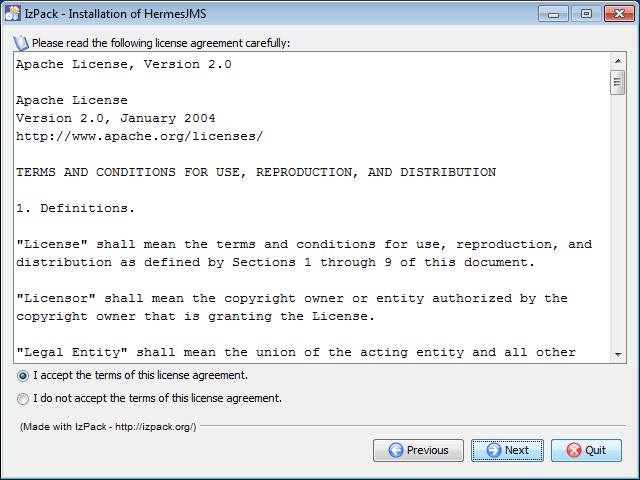This screenshot has height=480, width=640.
Task: Click the license scrollbar thumb
Action: 618,83
